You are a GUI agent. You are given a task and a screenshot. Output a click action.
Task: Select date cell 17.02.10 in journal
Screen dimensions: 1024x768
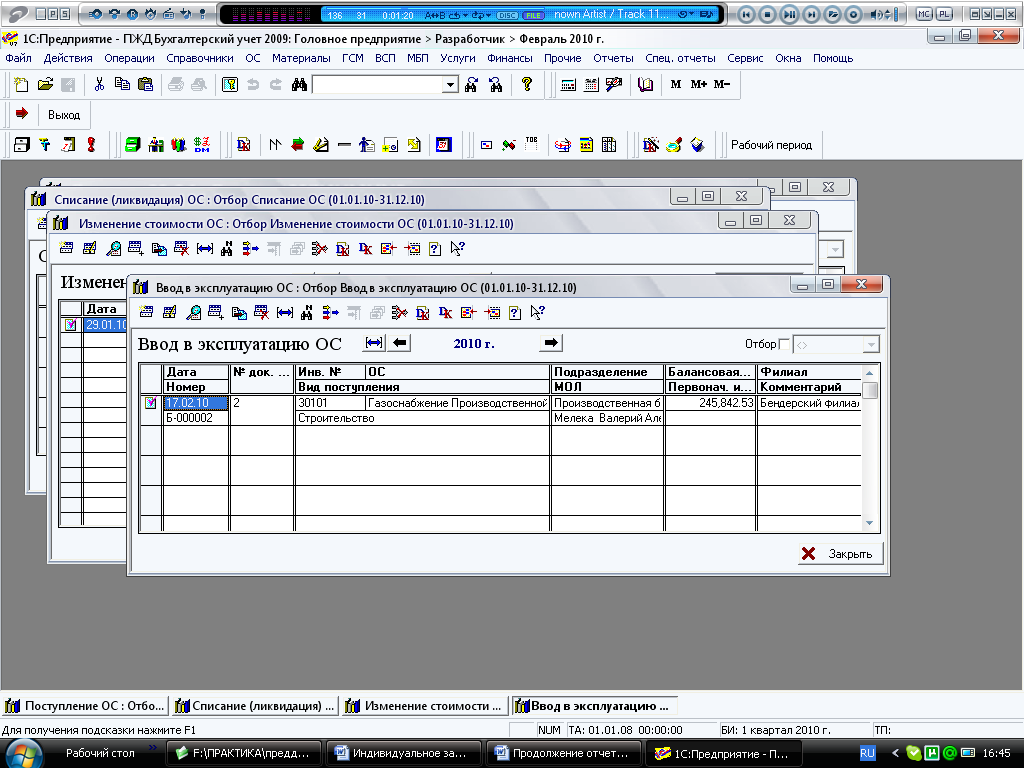(196, 403)
